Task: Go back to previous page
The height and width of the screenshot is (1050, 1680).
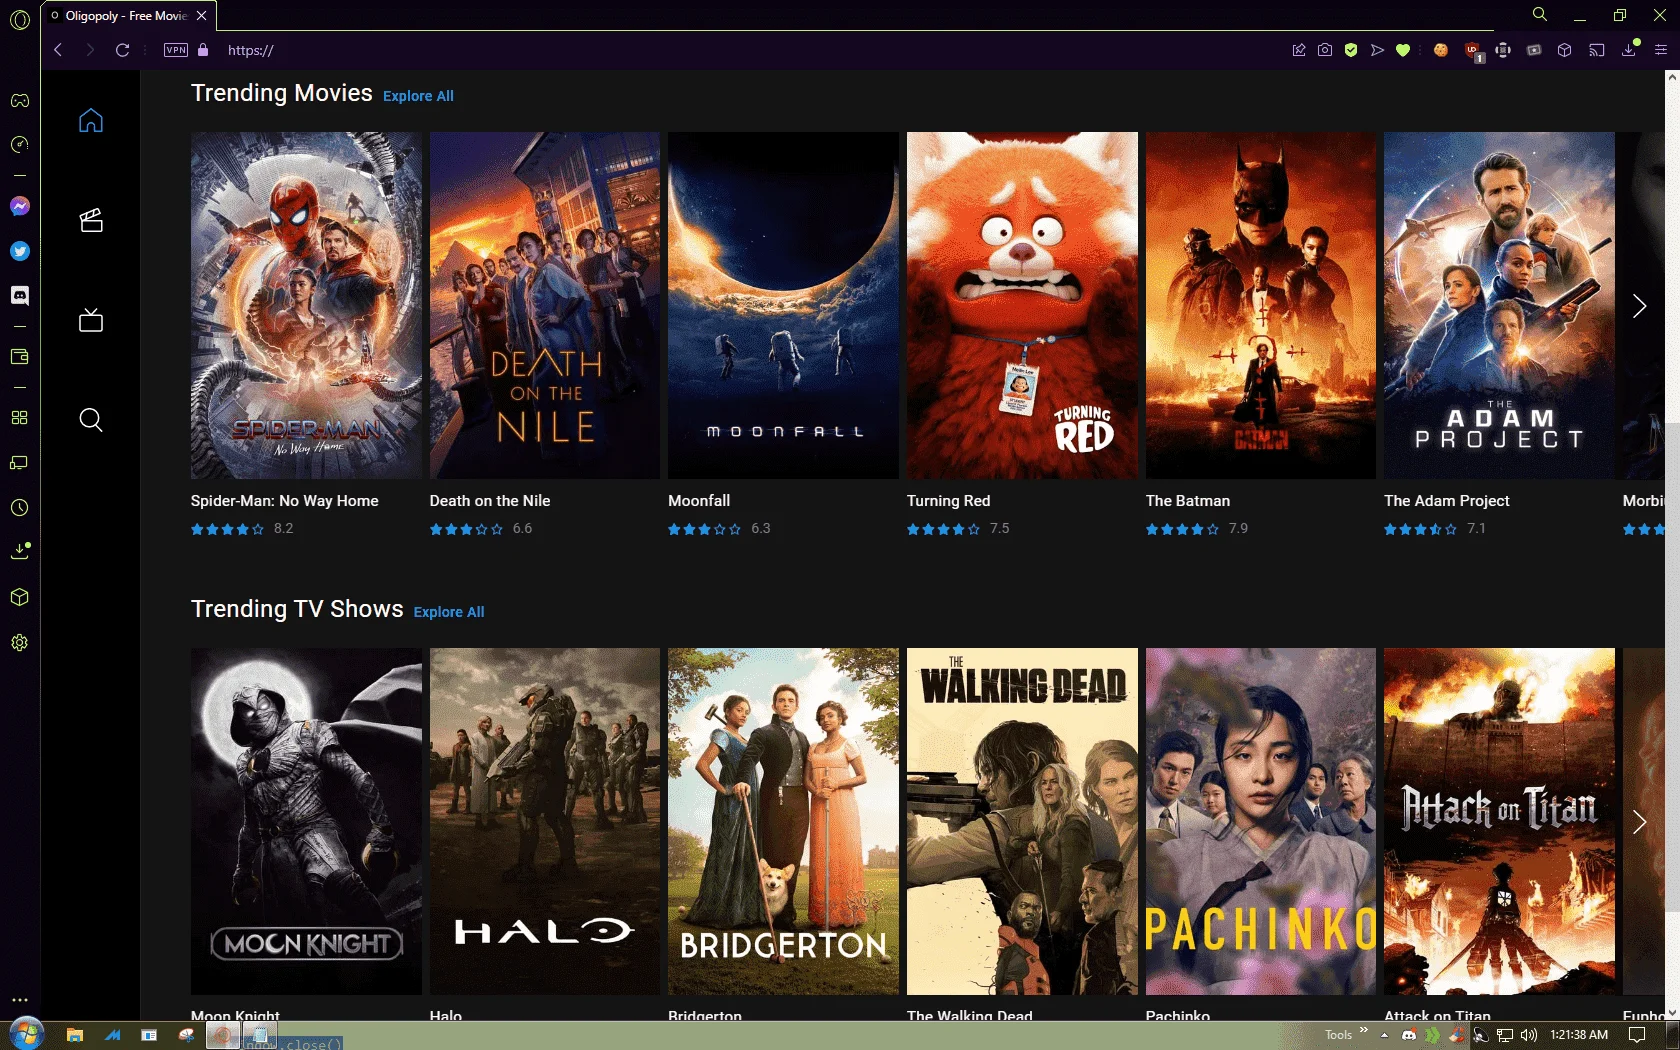Action: pyautogui.click(x=58, y=50)
